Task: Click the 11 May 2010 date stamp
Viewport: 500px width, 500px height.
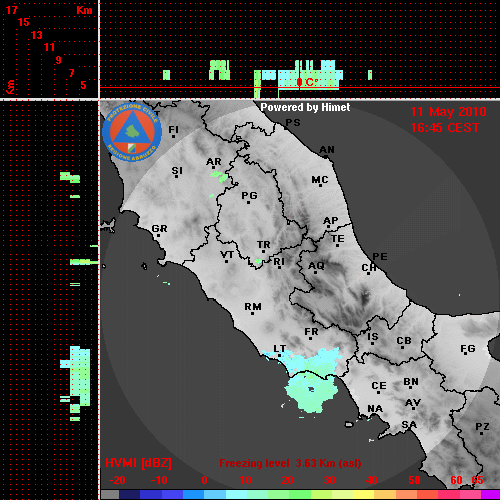Action: pyautogui.click(x=448, y=112)
